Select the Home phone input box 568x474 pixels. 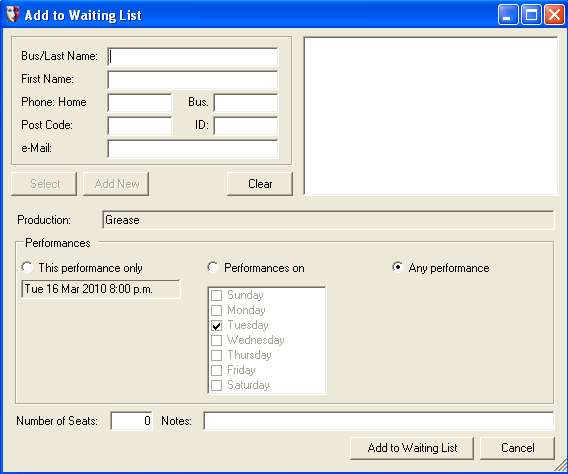(x=140, y=103)
